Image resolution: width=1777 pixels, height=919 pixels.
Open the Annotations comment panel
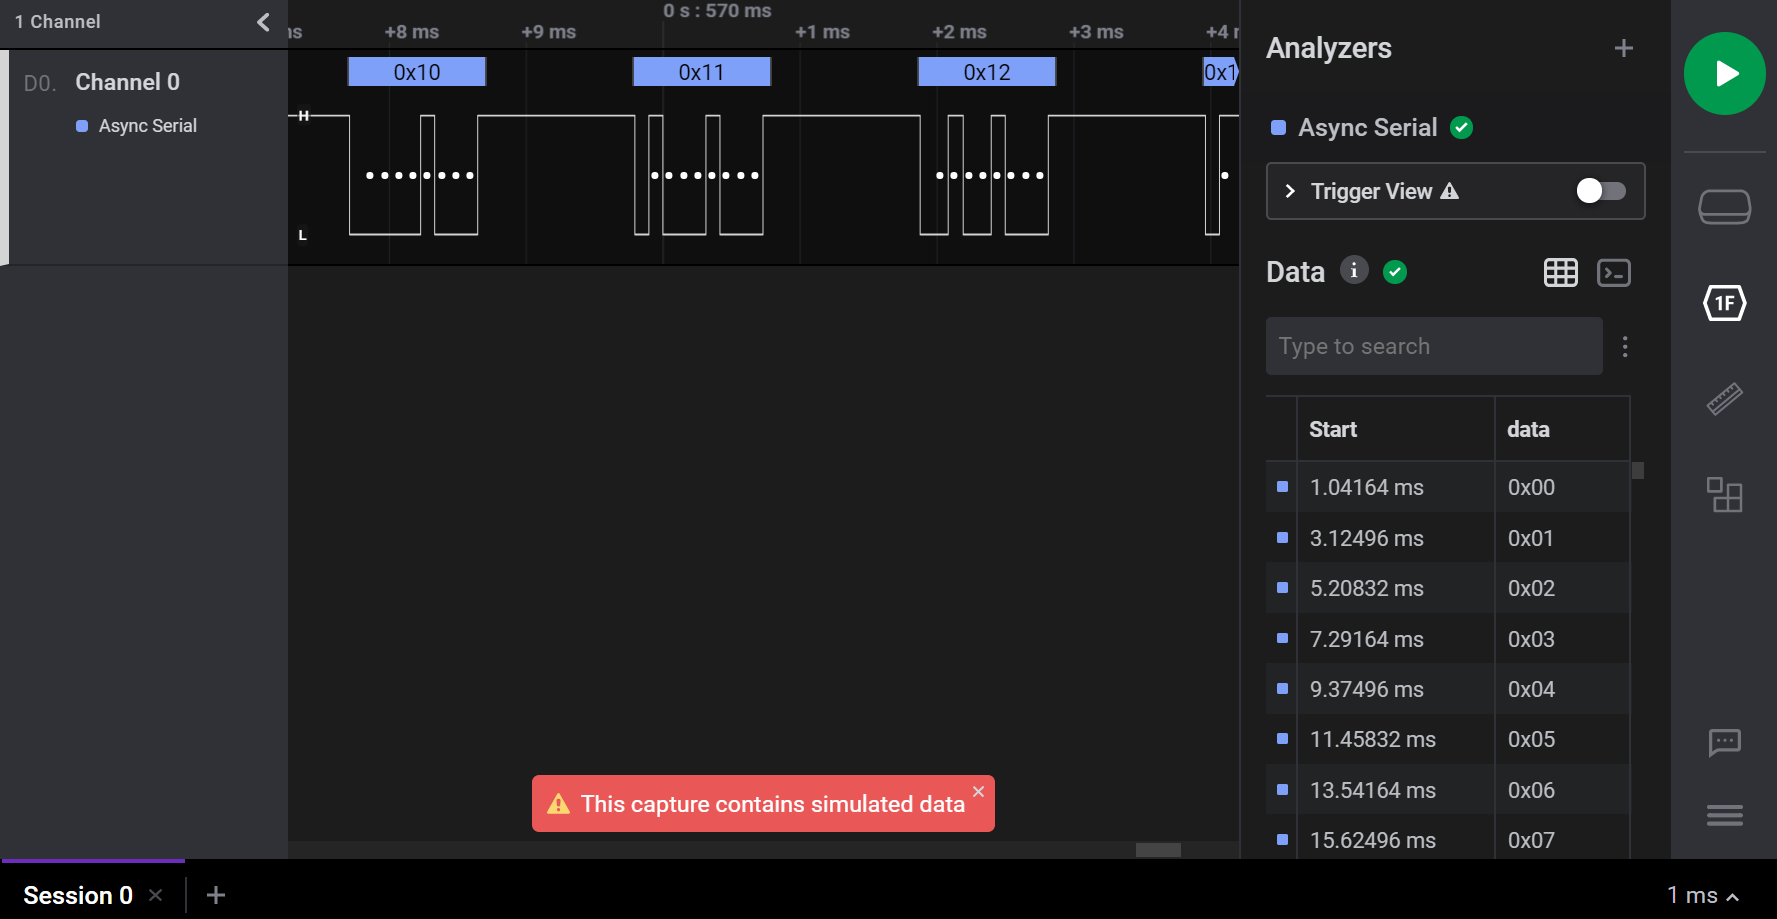[x=1724, y=742]
